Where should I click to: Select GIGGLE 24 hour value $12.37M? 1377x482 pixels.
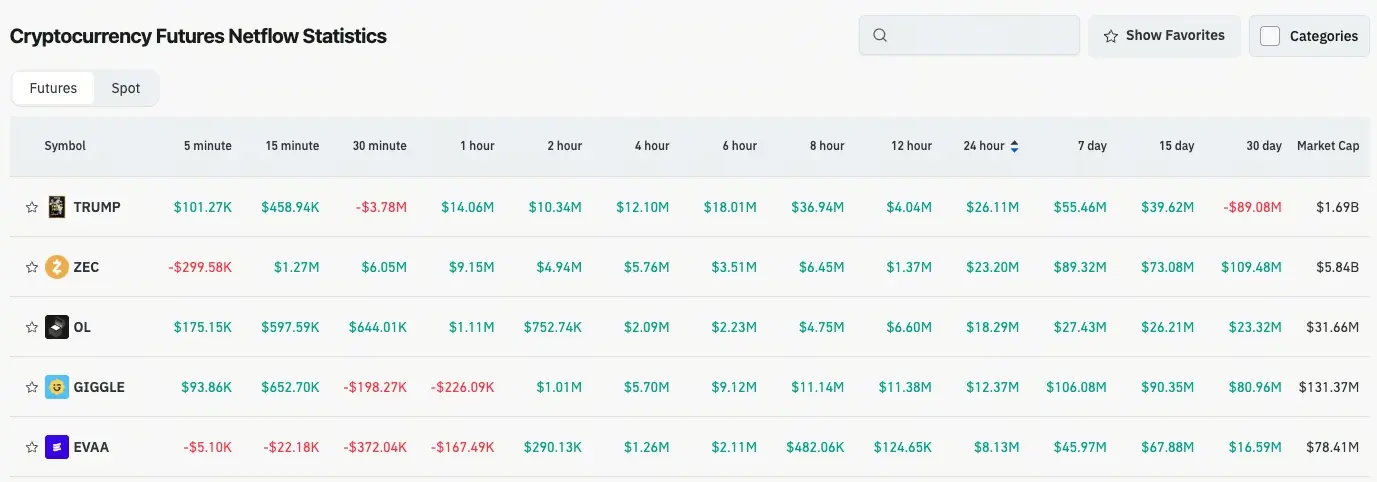(992, 387)
